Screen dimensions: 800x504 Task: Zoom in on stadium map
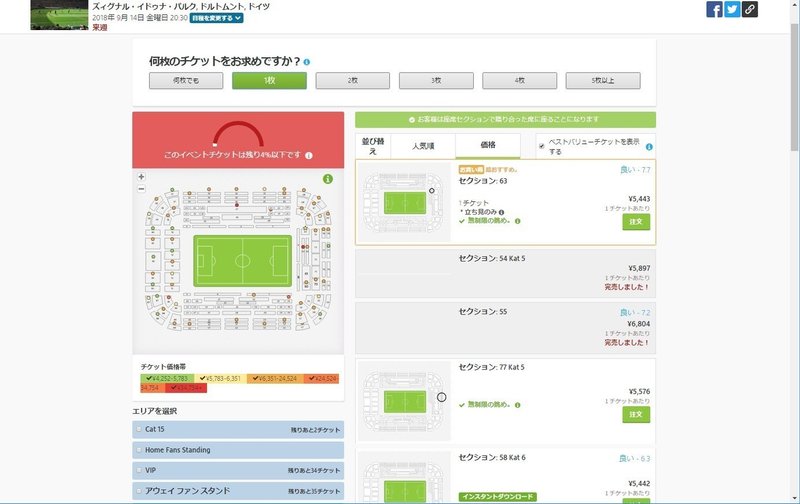point(141,177)
